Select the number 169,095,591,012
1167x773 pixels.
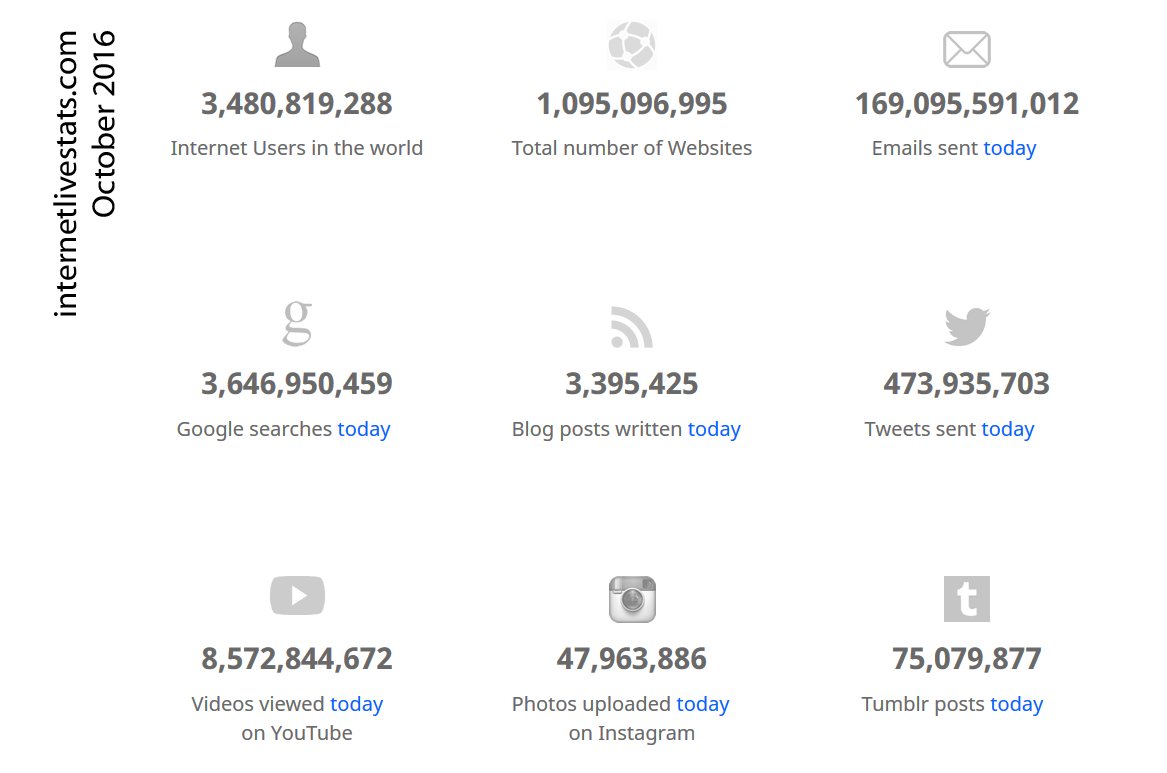pyautogui.click(x=967, y=104)
